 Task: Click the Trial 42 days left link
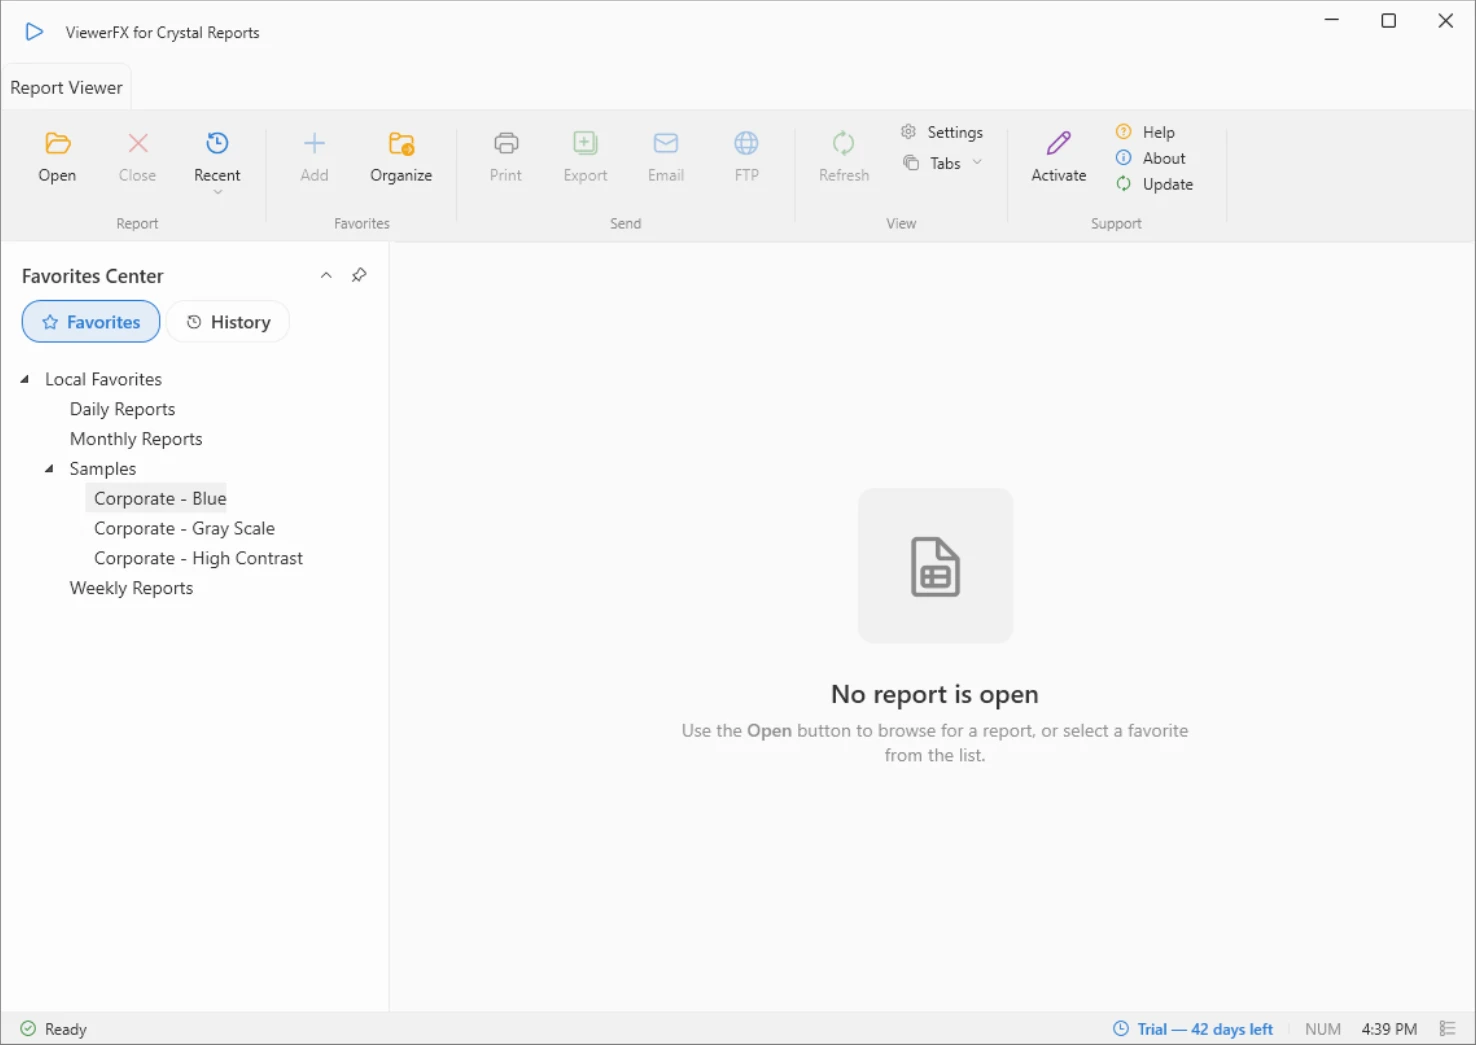(x=1193, y=1029)
